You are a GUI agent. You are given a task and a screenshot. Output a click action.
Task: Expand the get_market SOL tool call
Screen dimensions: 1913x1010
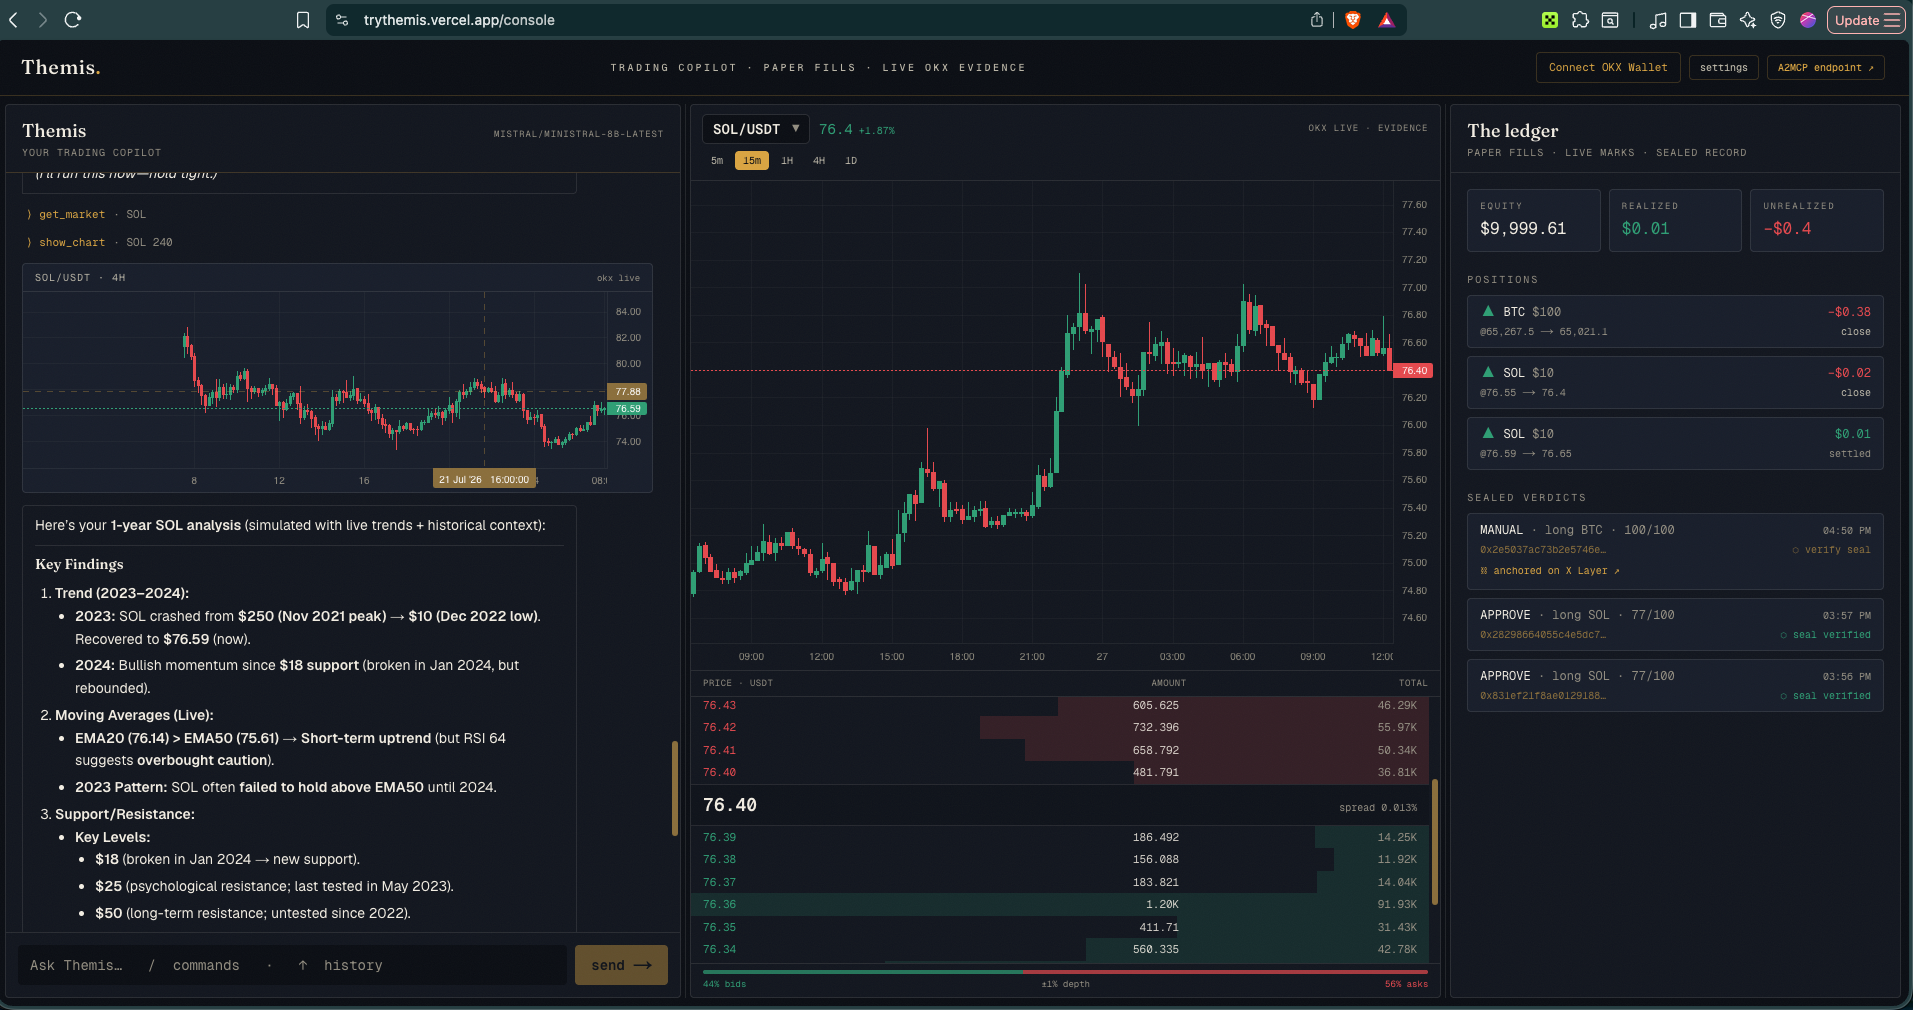pyautogui.click(x=86, y=214)
